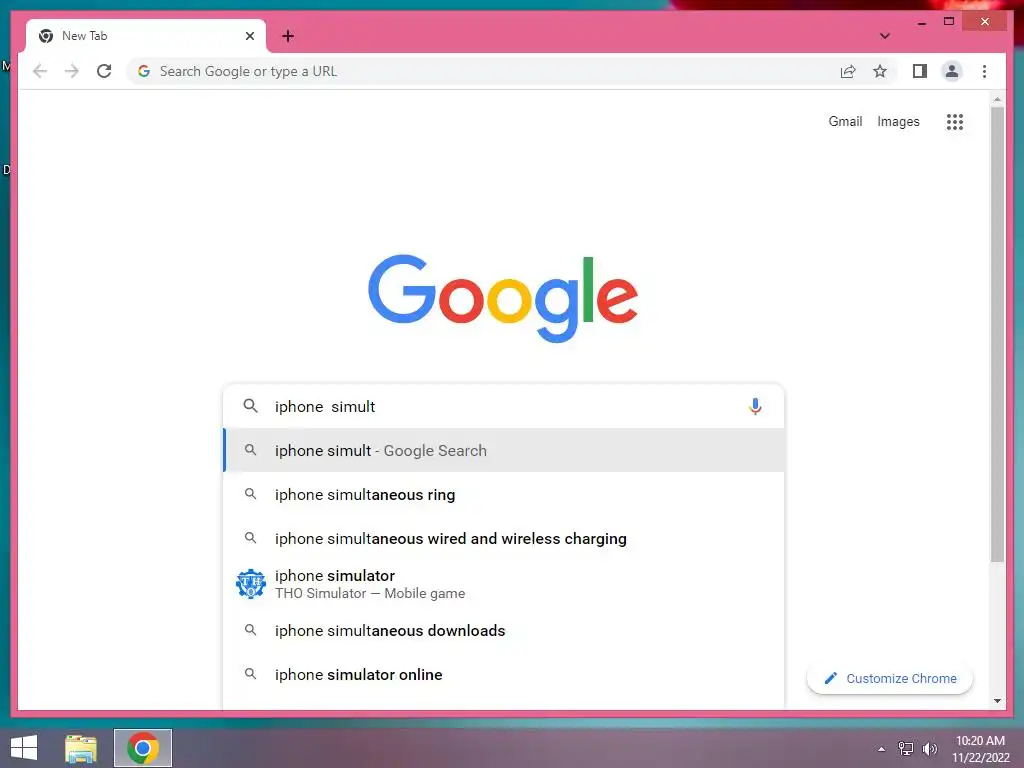Open the network tray icon

pyautogui.click(x=906, y=749)
